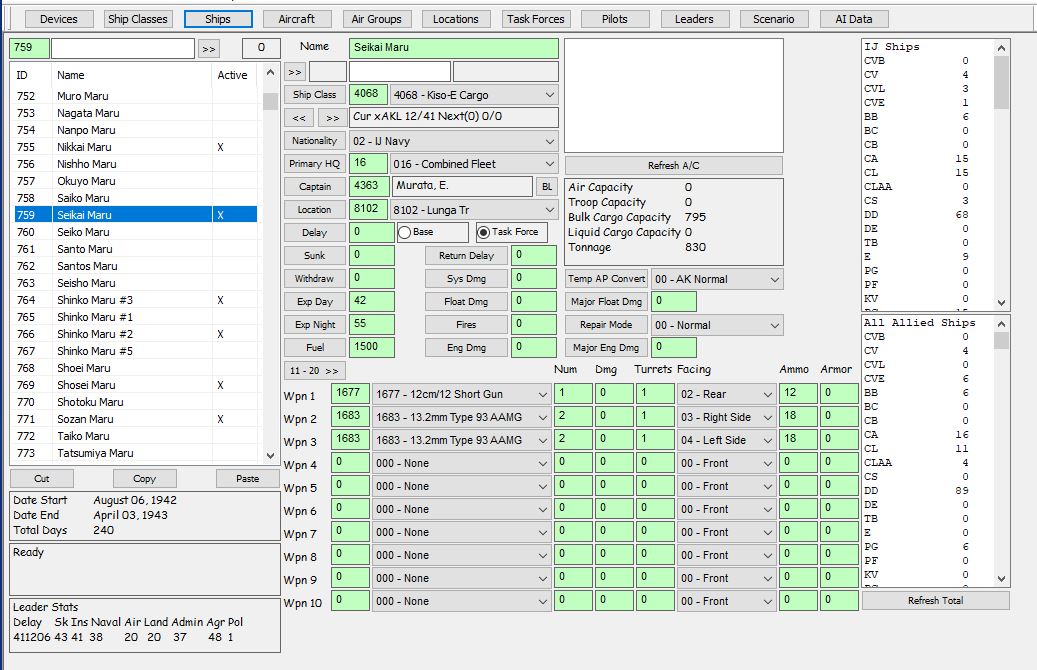Click the Refresh A/C button
Screen dimensions: 1037x670
[x=673, y=165]
